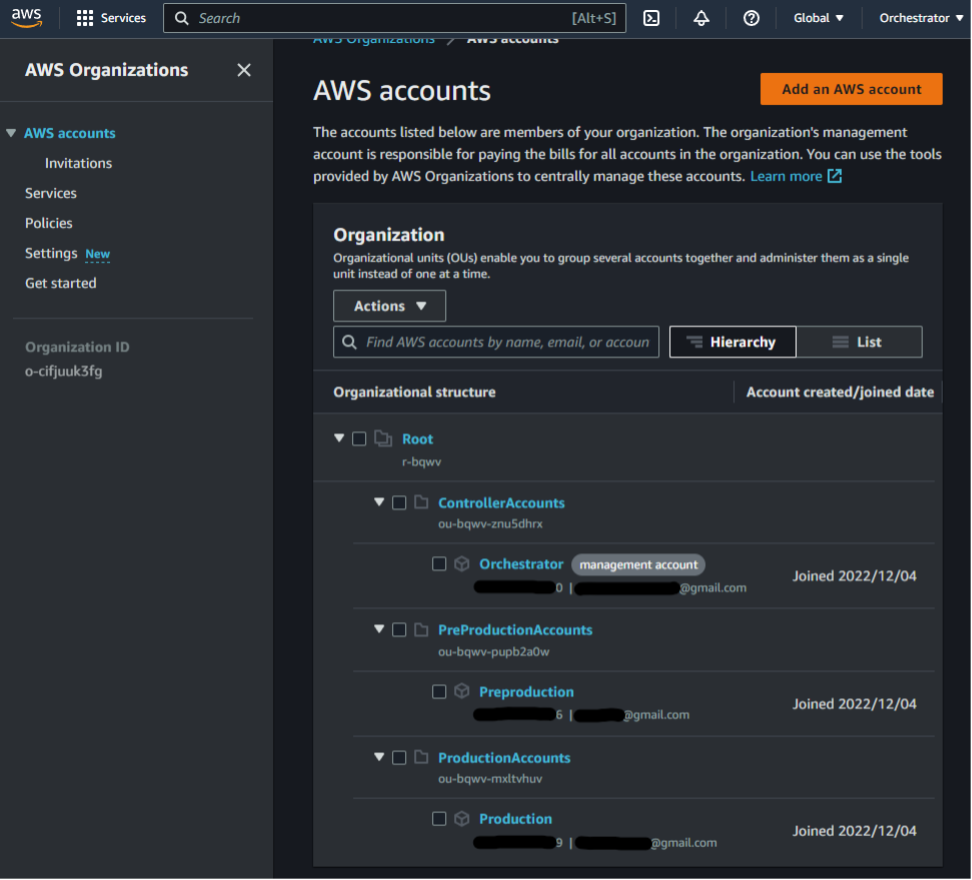Collapse the ProductionAccounts OU tree

click(378, 757)
